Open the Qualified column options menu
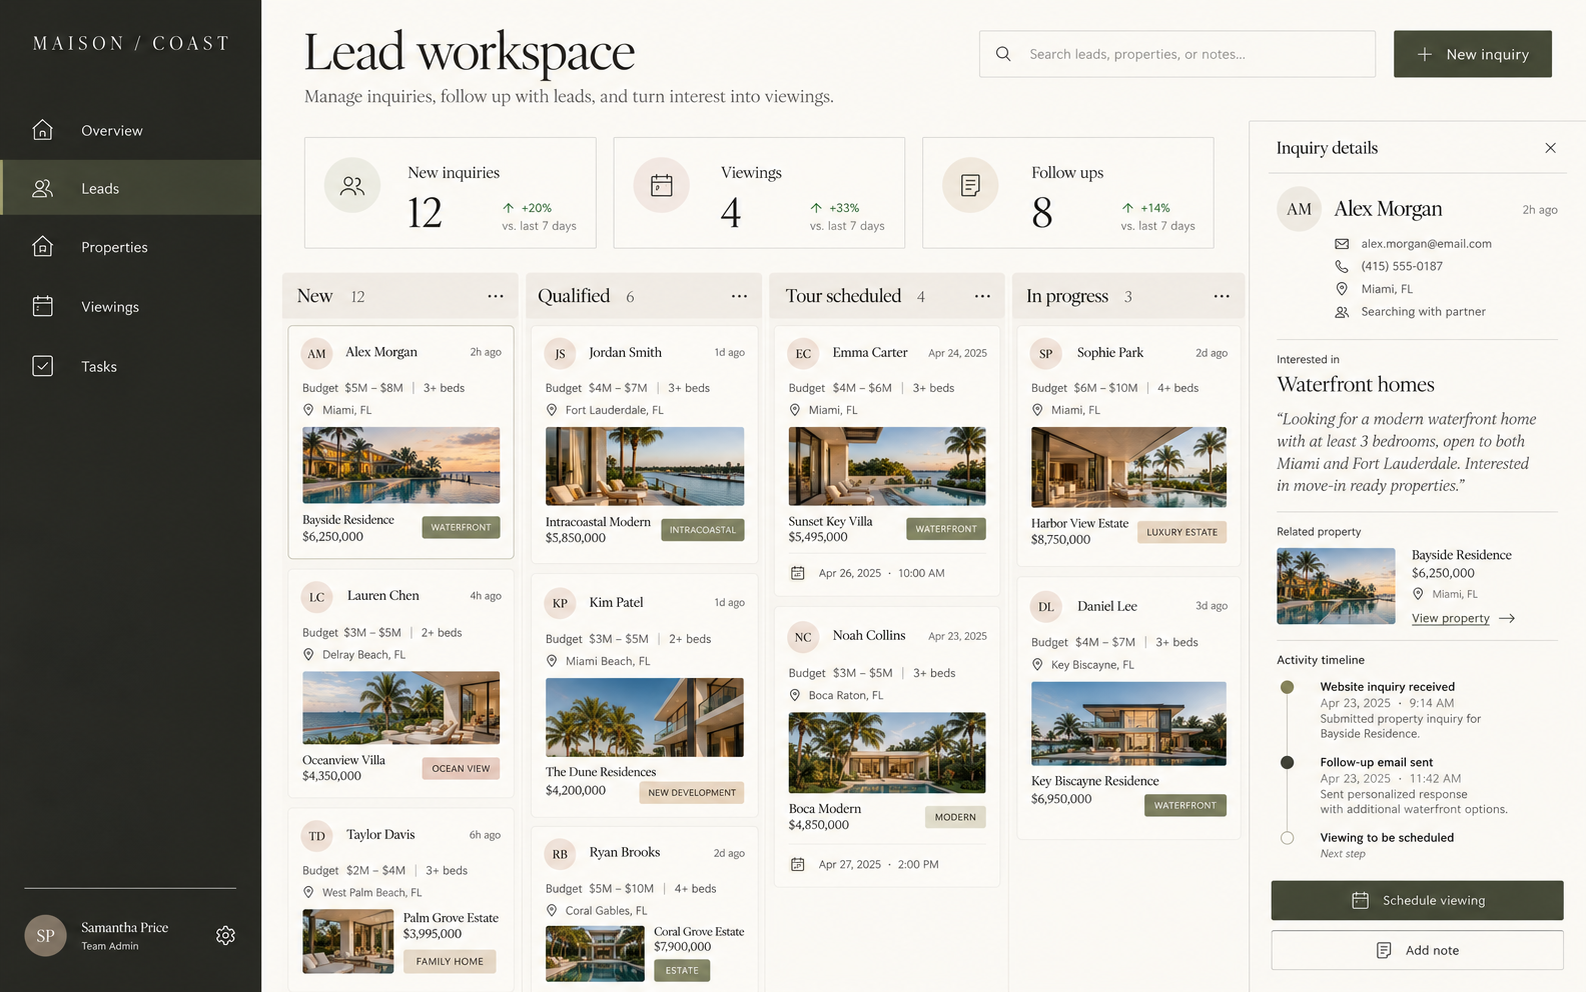This screenshot has height=992, width=1586. pos(739,296)
